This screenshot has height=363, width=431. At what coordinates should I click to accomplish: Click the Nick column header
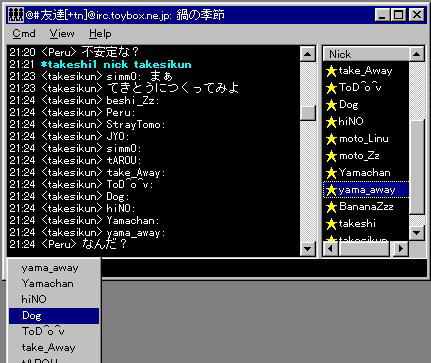(x=366, y=54)
